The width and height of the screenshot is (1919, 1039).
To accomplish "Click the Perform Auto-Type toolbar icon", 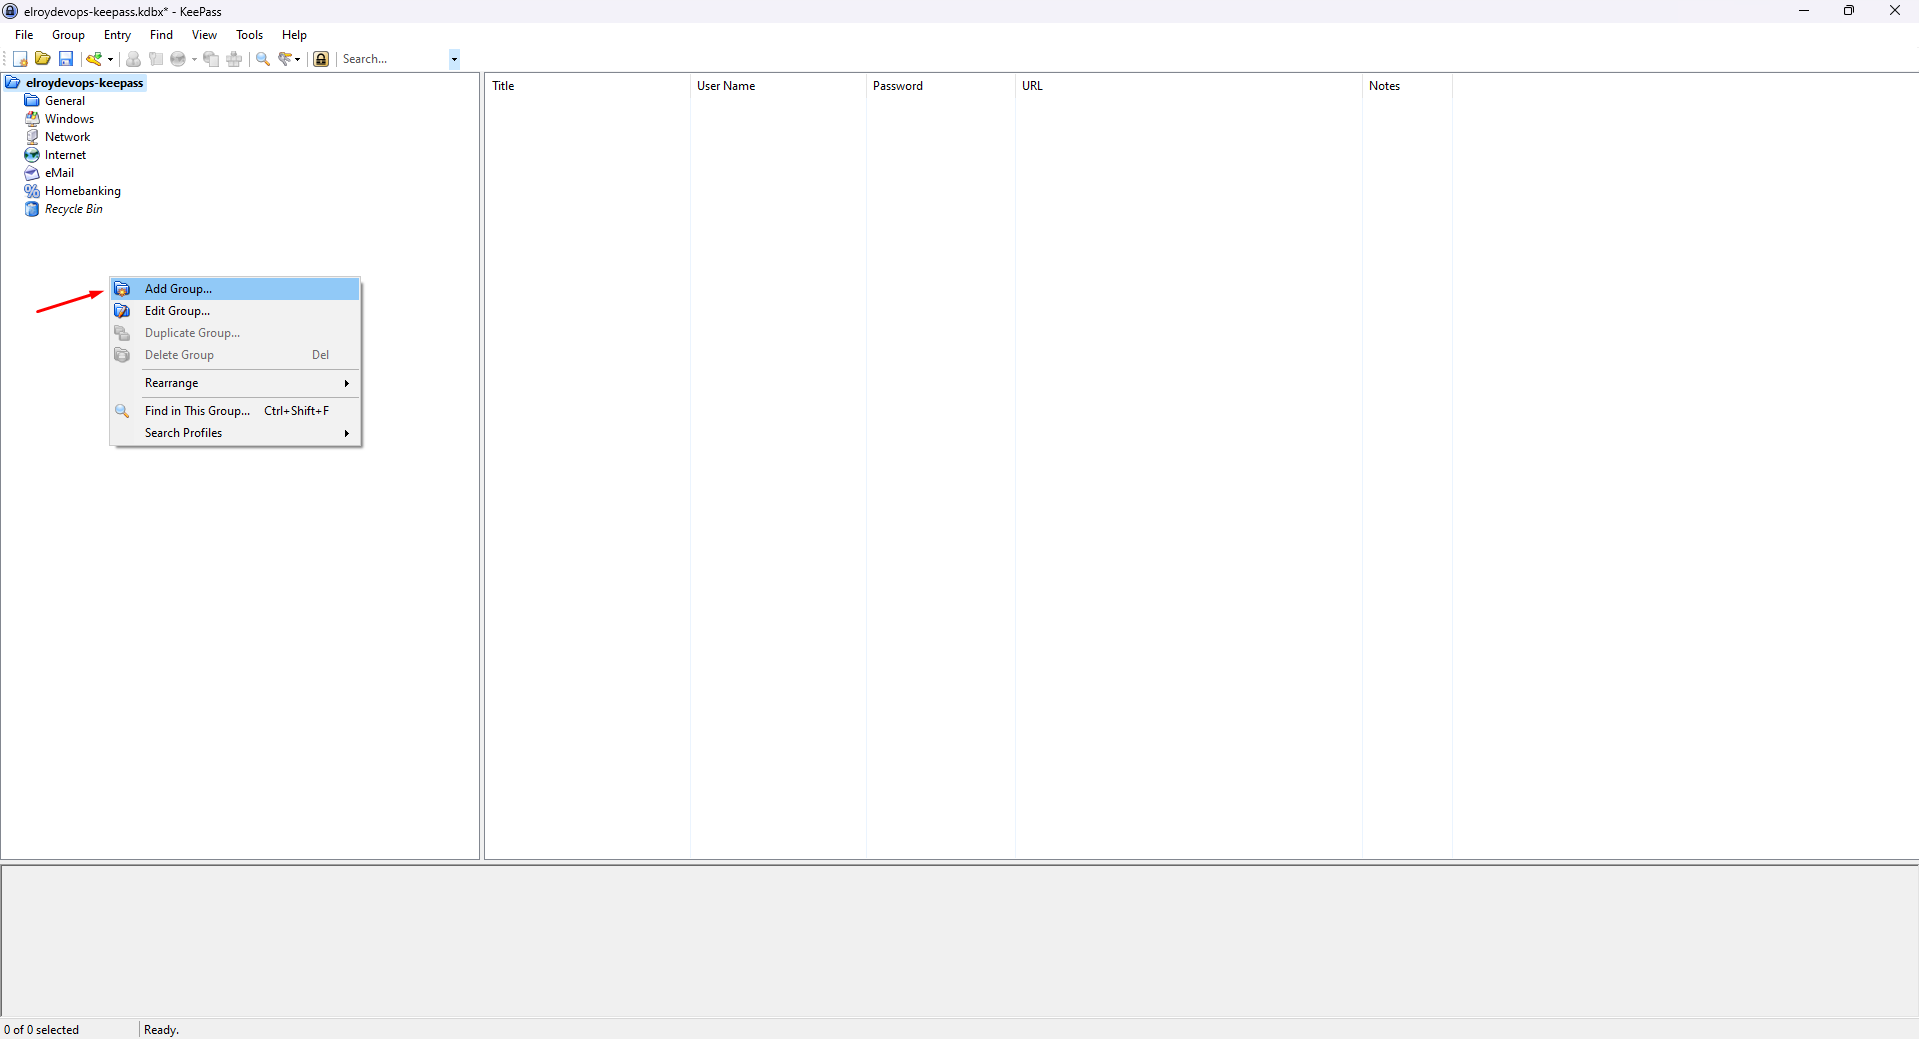I will pyautogui.click(x=234, y=59).
